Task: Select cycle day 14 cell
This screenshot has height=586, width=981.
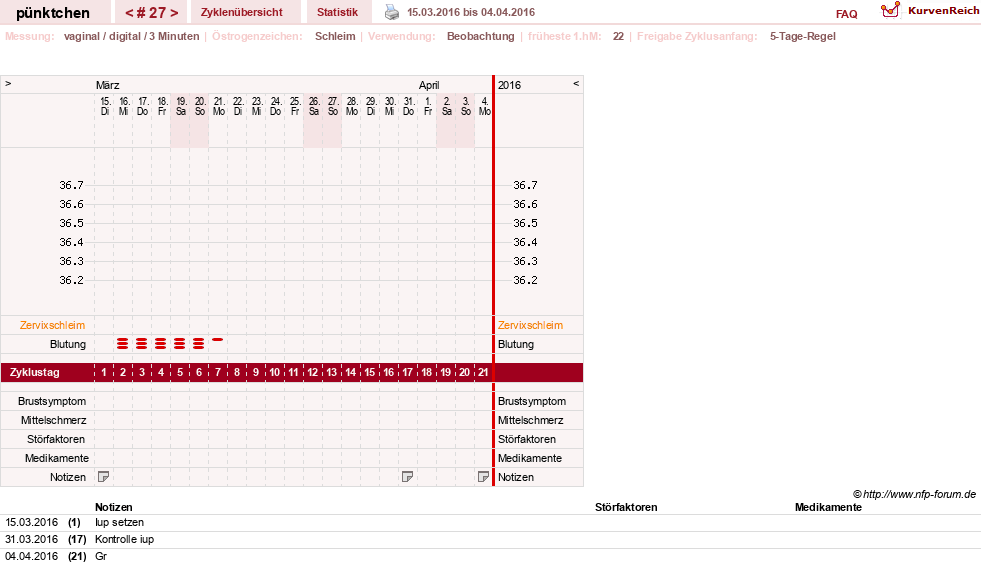Action: point(350,372)
